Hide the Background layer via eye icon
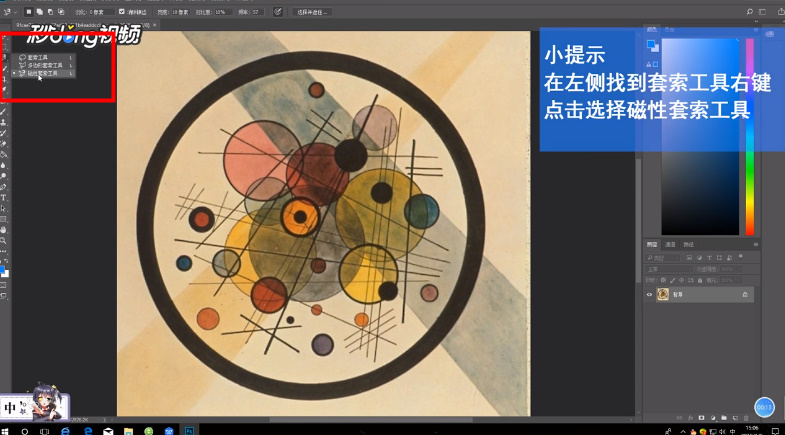Screen dimensions: 785x435 649,295
